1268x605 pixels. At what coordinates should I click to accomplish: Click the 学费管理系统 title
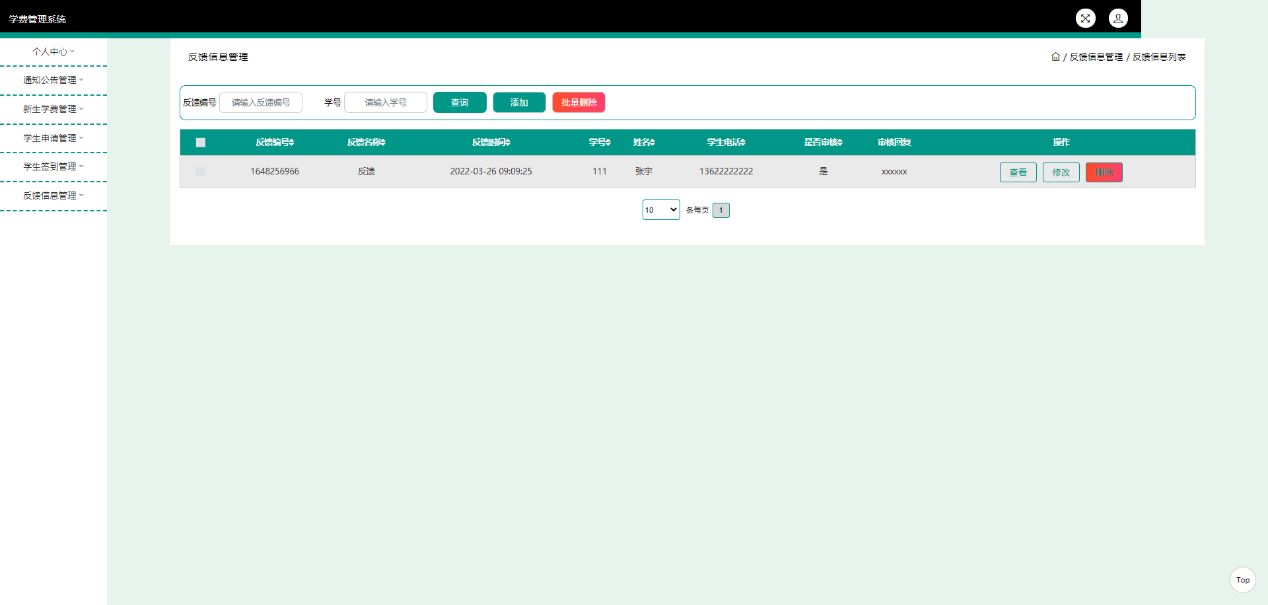tap(37, 19)
